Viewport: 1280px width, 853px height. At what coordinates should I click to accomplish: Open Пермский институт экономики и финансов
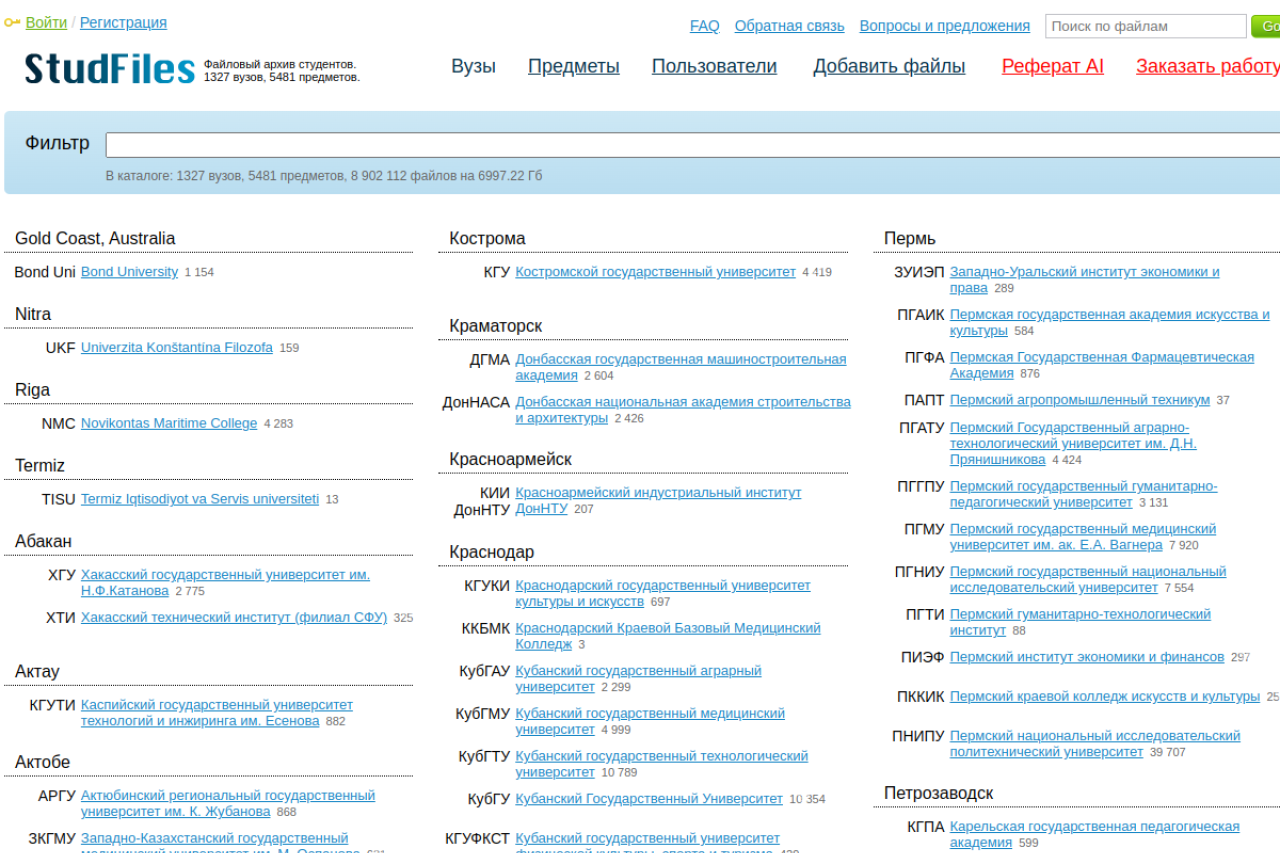pyautogui.click(x=1087, y=657)
